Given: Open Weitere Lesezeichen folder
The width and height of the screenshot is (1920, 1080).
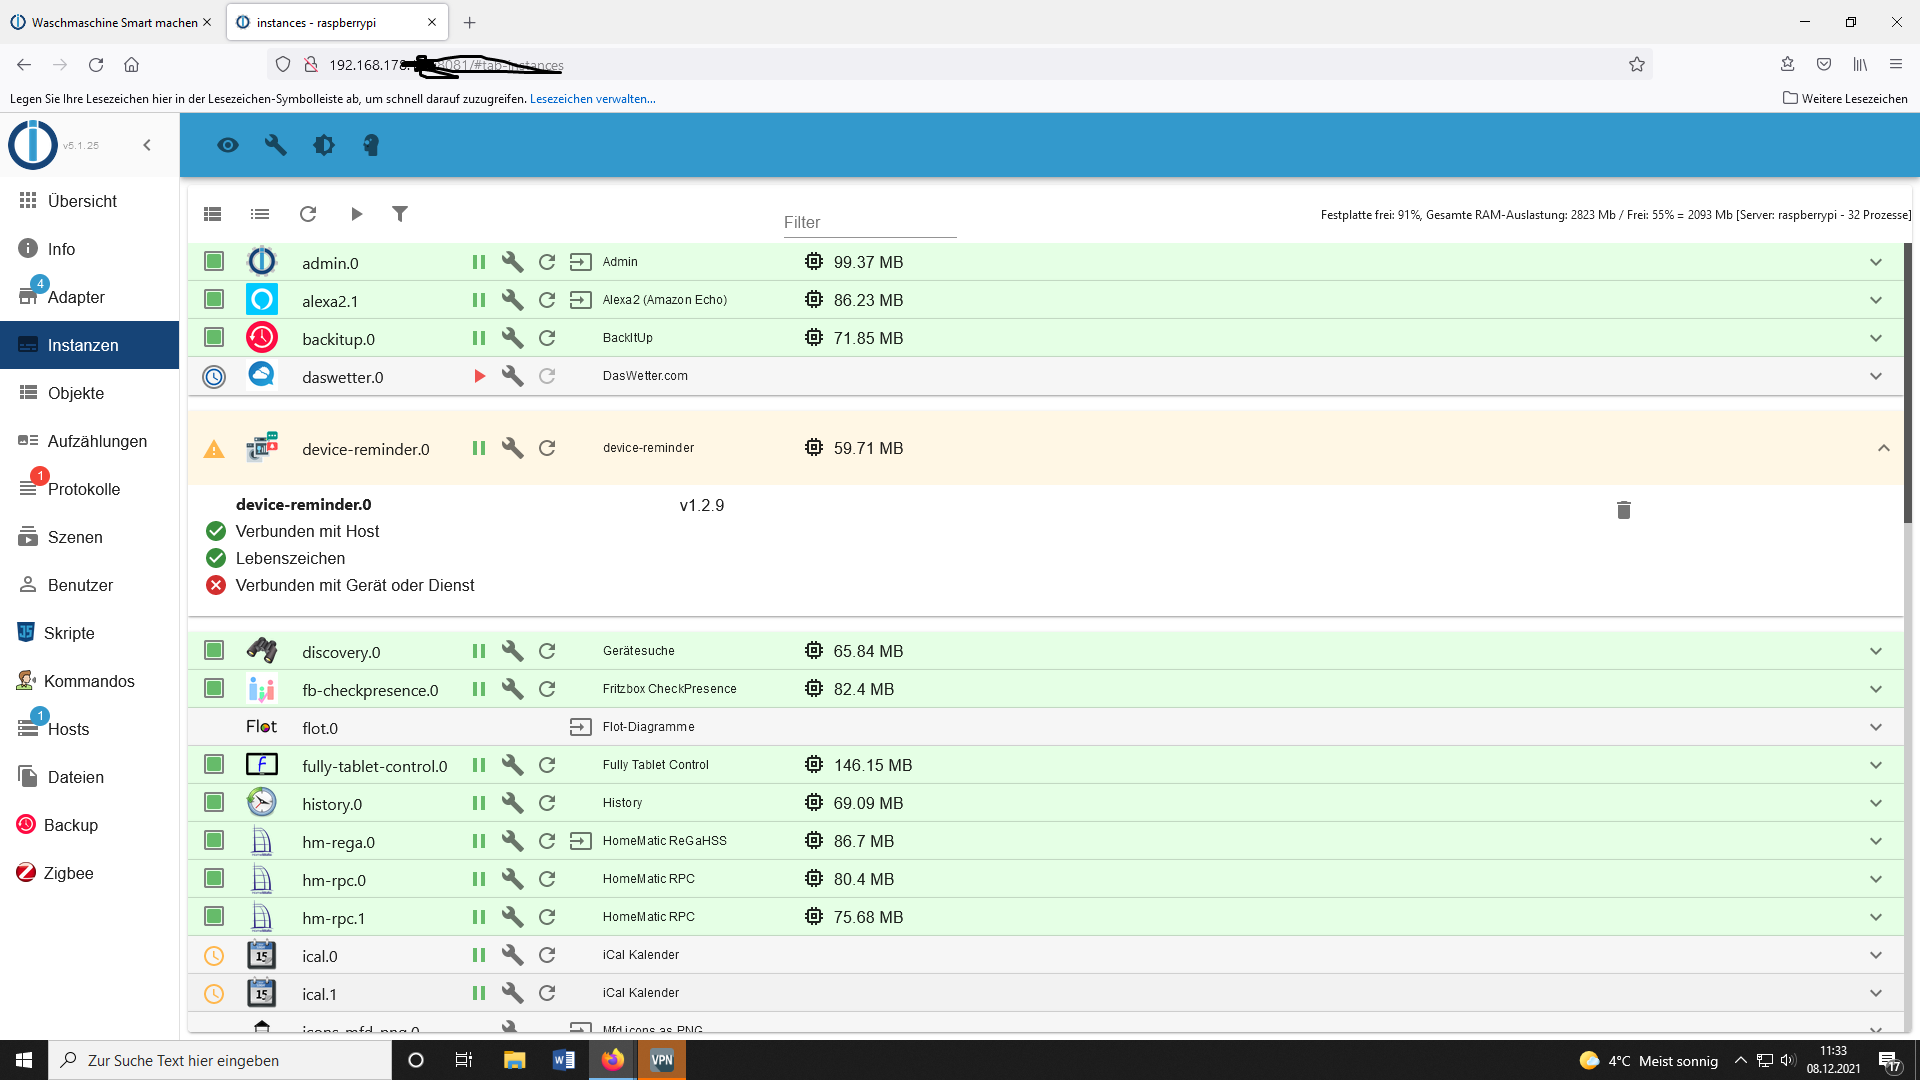Looking at the screenshot, I should 1845,99.
